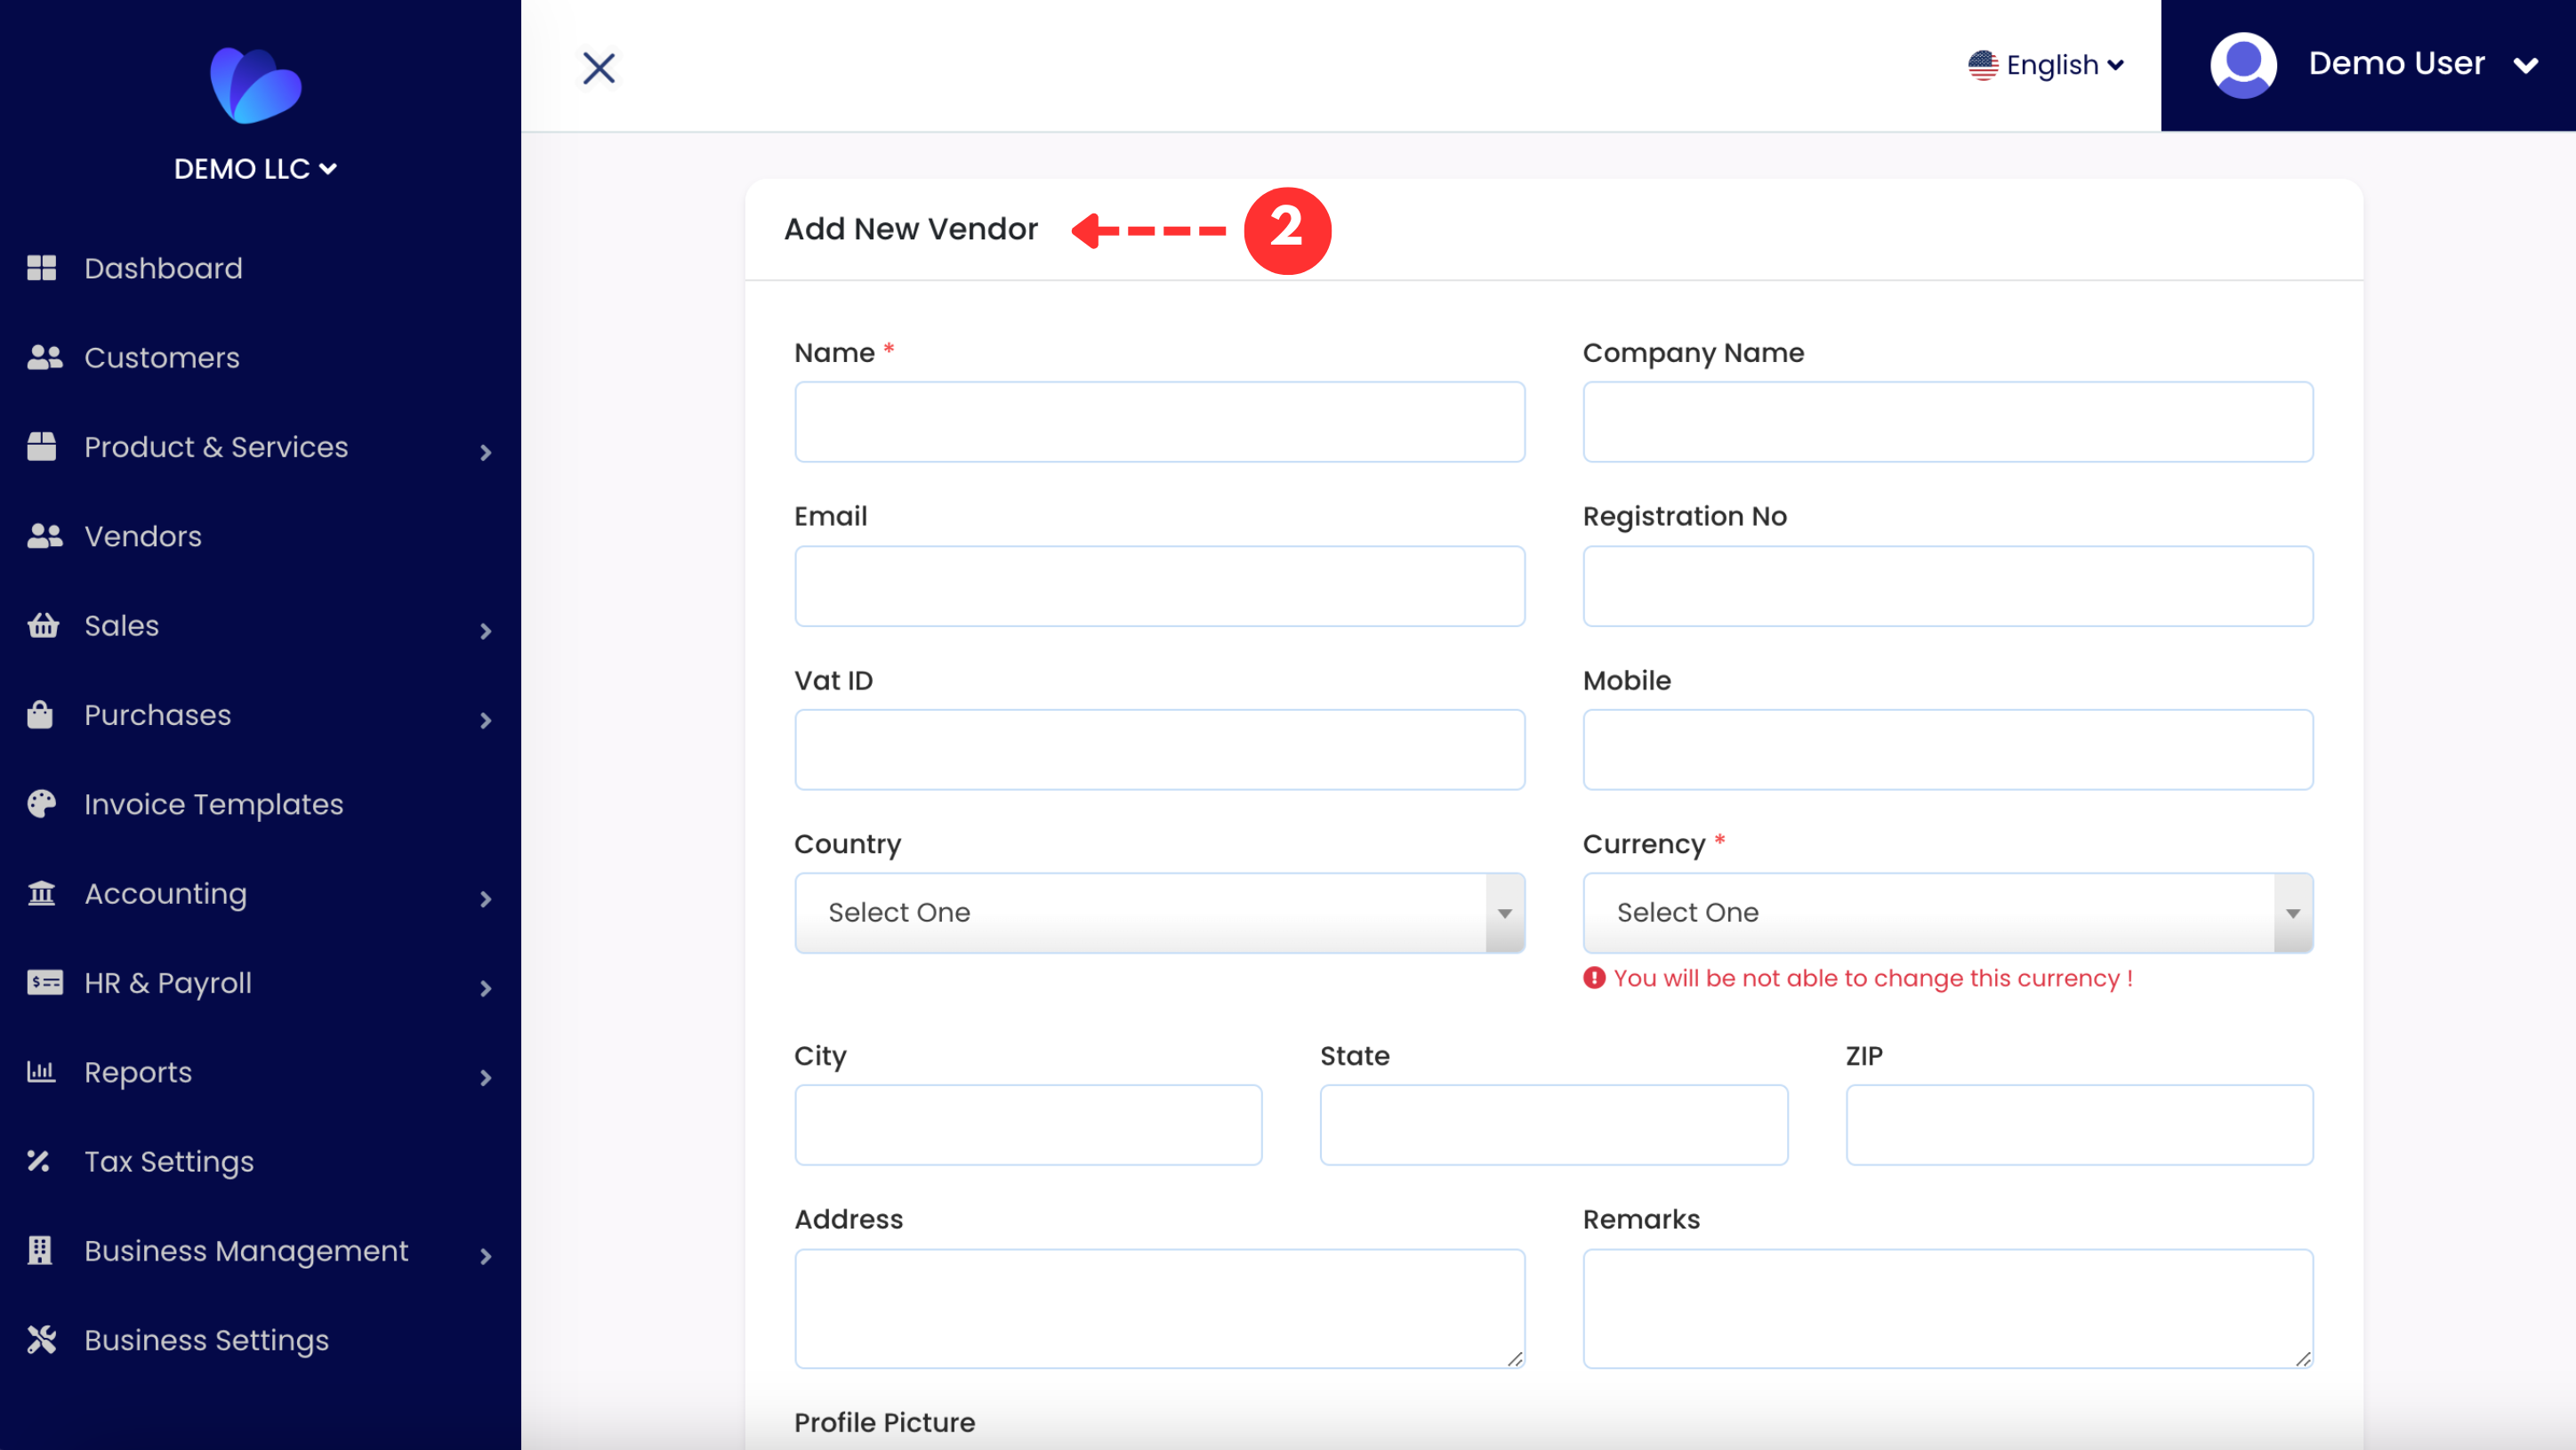Click inside the Remarks textarea
Screen dimensions: 2576x1450
pos(1948,1308)
